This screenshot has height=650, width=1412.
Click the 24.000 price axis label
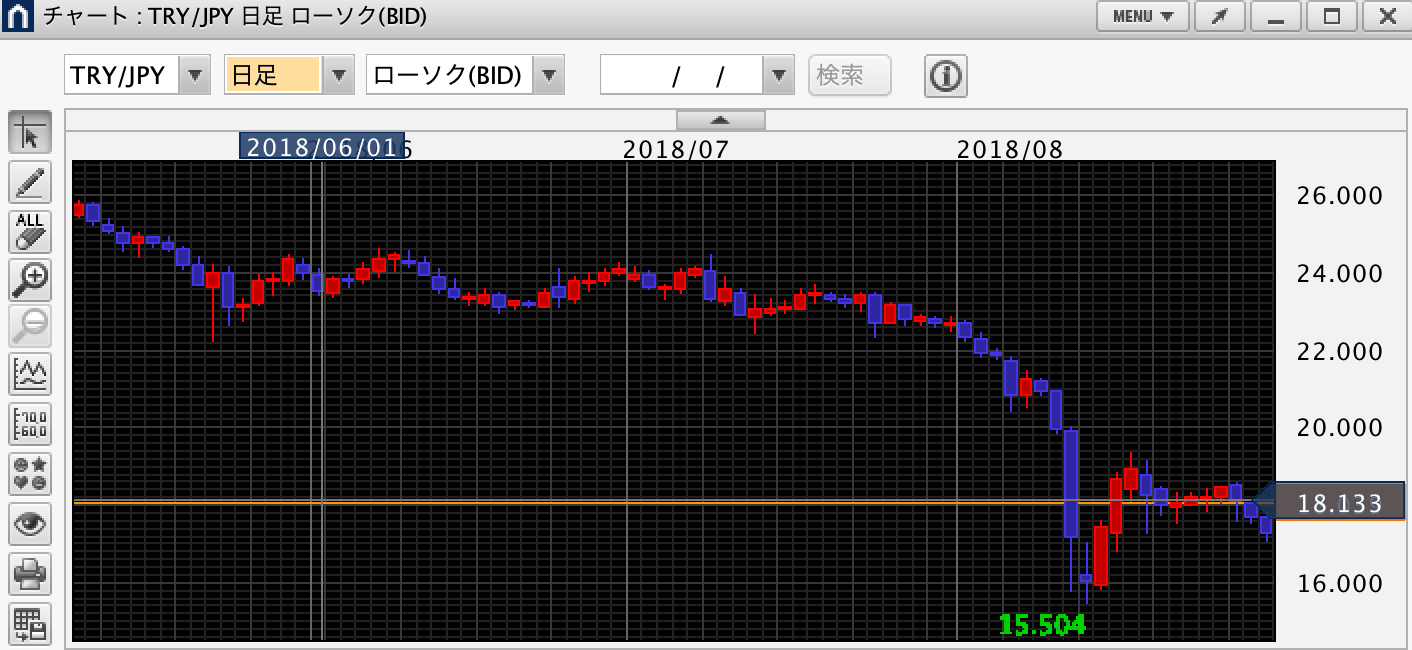[x=1339, y=274]
